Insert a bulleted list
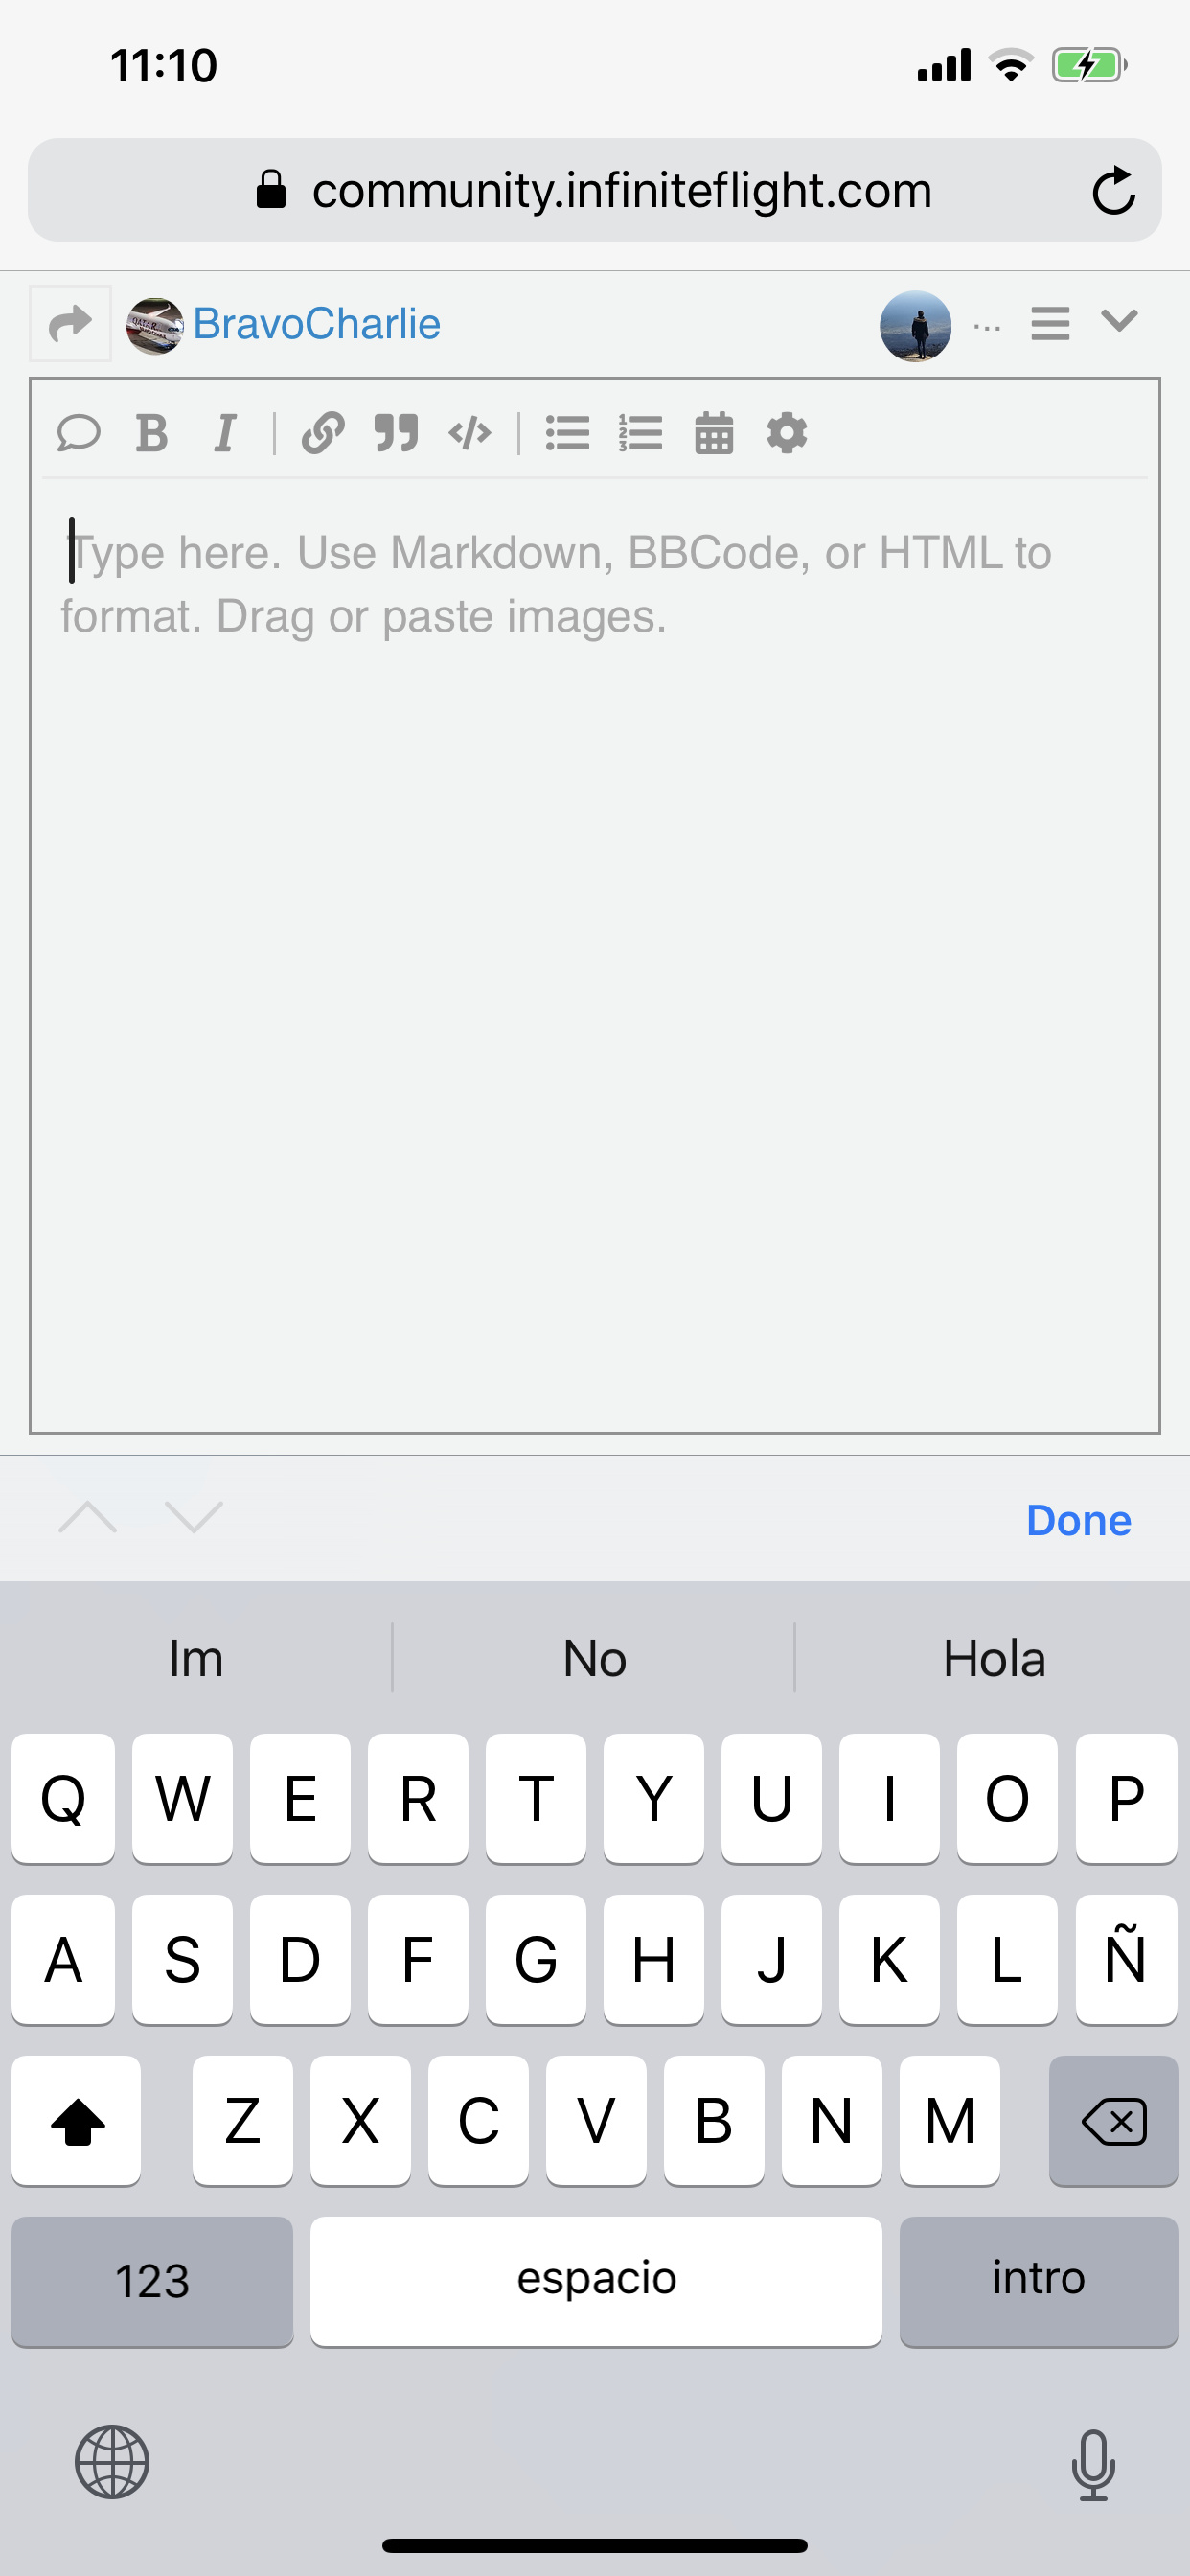Image resolution: width=1190 pixels, height=2576 pixels. click(x=567, y=433)
